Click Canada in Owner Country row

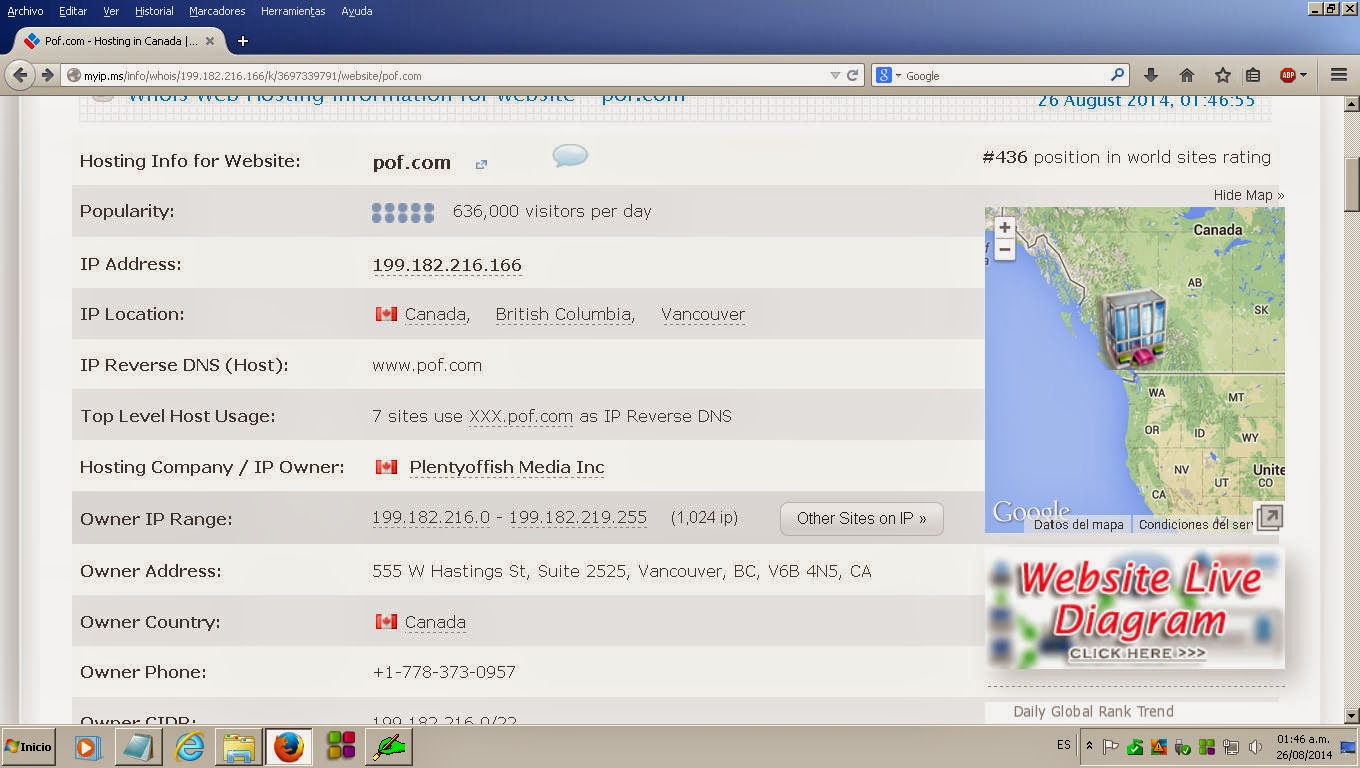pos(435,622)
